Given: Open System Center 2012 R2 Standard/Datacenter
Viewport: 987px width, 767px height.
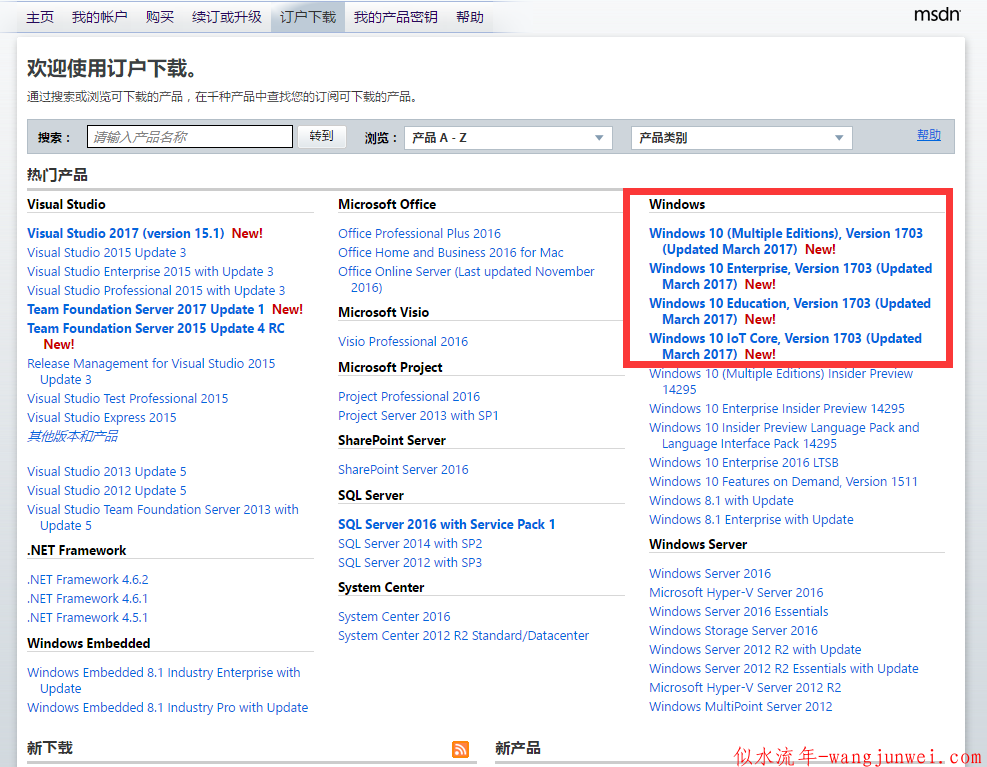Looking at the screenshot, I should [463, 635].
